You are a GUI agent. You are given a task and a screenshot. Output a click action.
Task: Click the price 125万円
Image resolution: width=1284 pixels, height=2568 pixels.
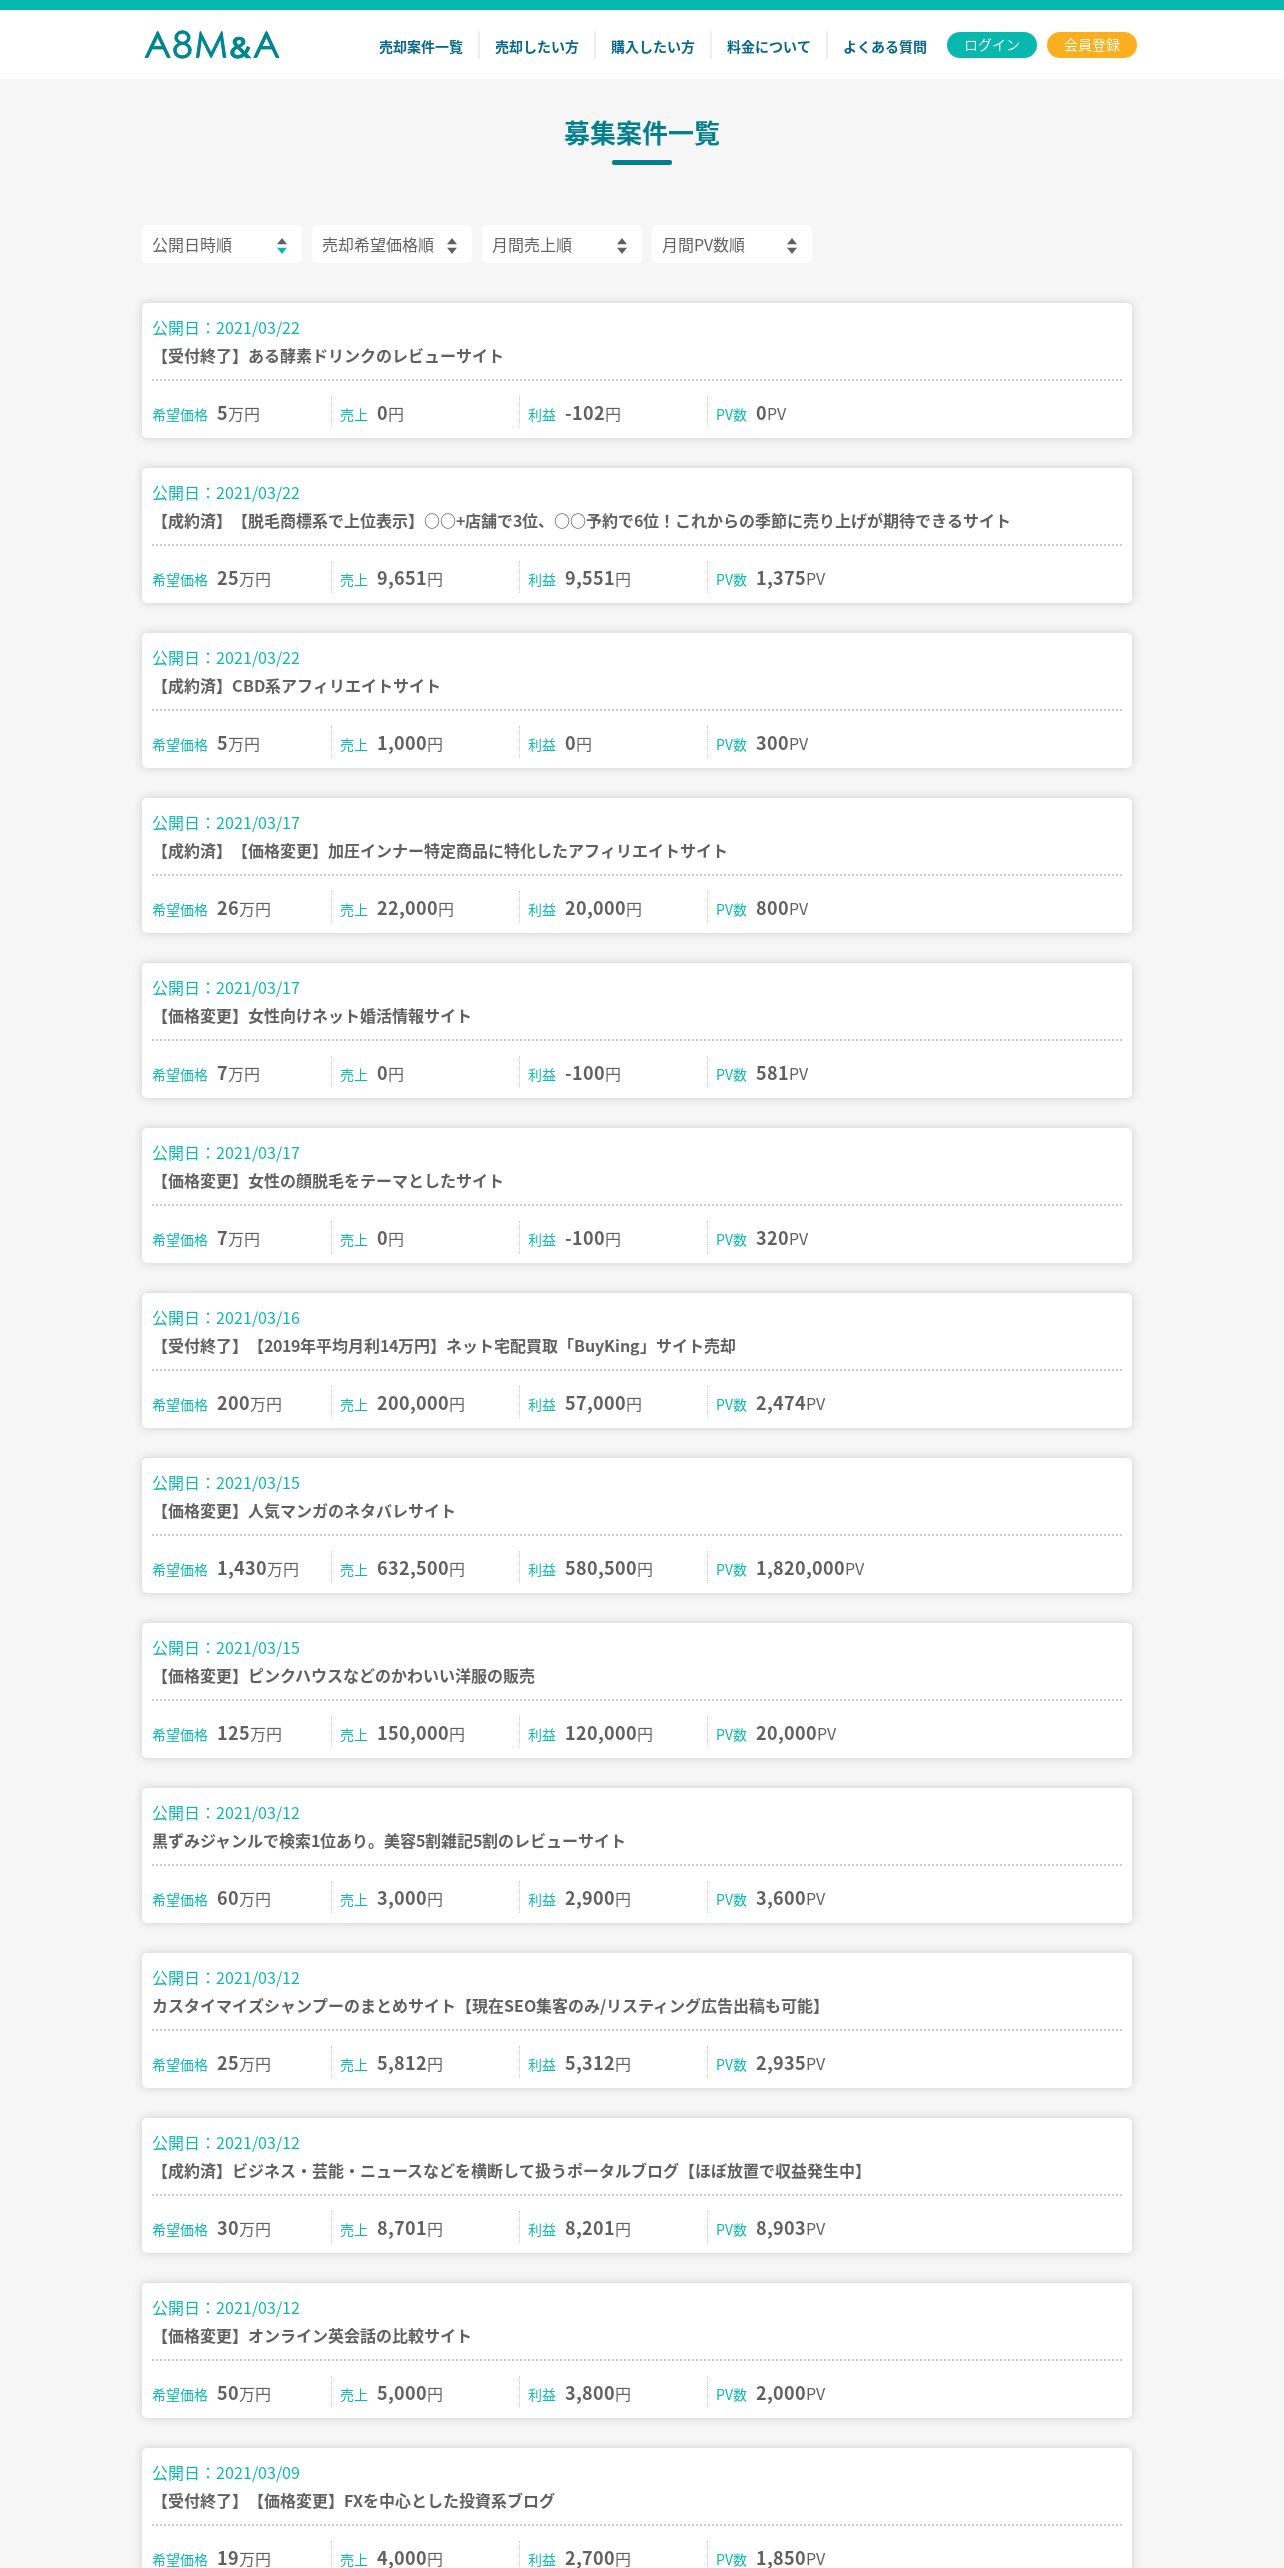[249, 1734]
